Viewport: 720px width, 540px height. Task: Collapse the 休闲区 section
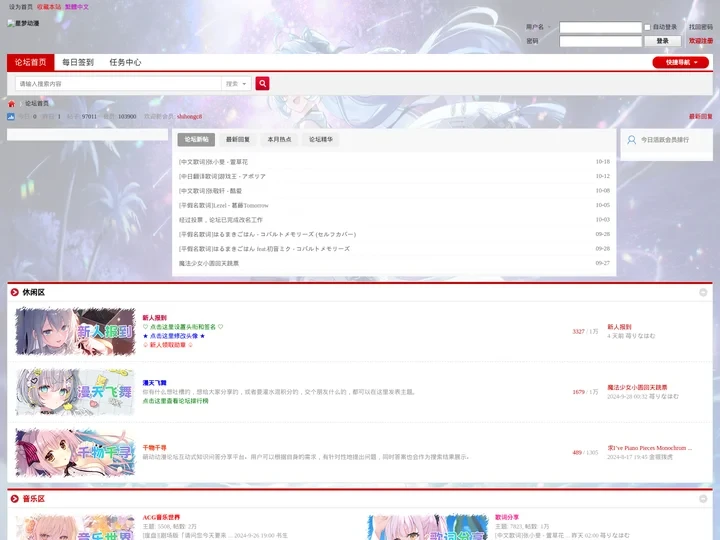pos(703,292)
